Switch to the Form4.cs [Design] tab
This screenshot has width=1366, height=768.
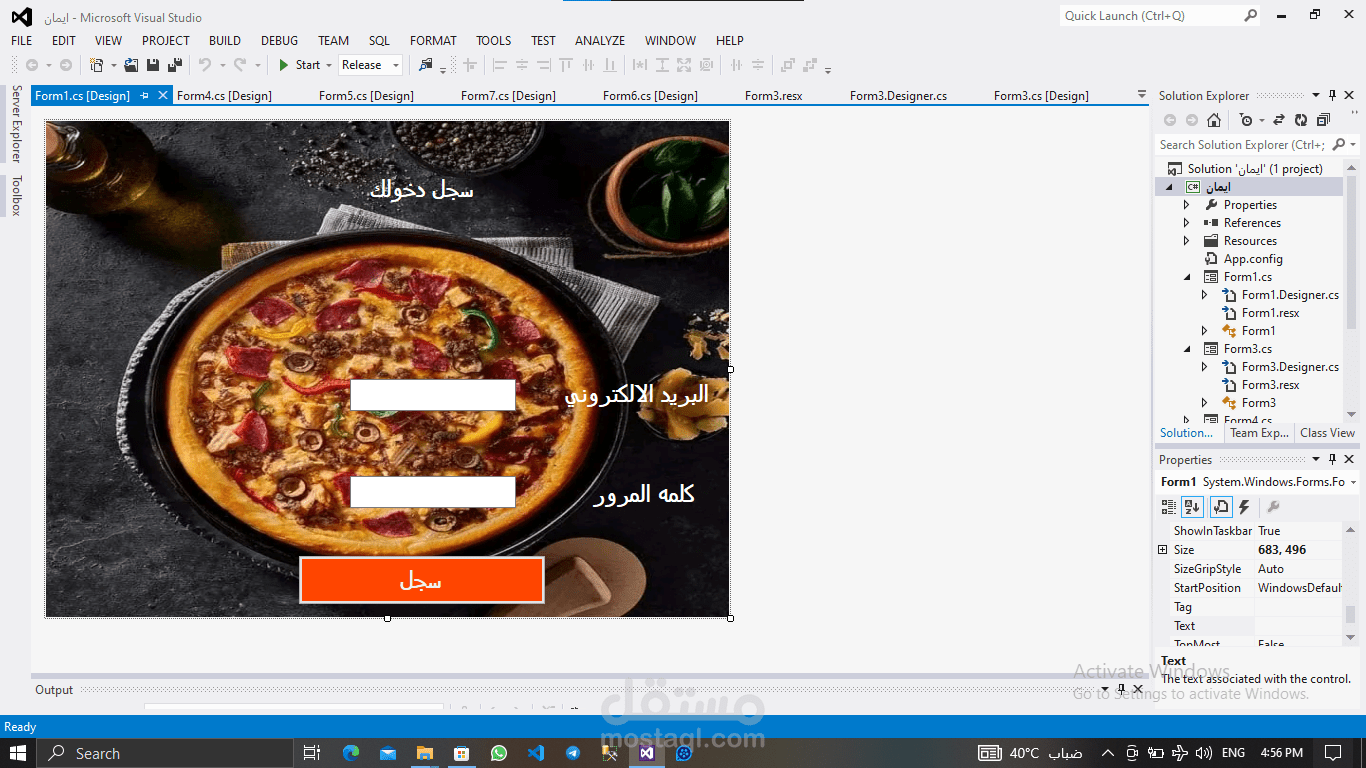(224, 96)
